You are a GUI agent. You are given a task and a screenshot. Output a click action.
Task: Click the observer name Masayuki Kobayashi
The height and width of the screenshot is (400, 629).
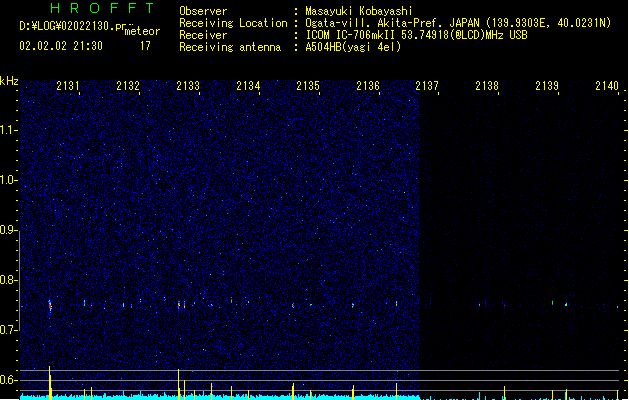tap(359, 11)
